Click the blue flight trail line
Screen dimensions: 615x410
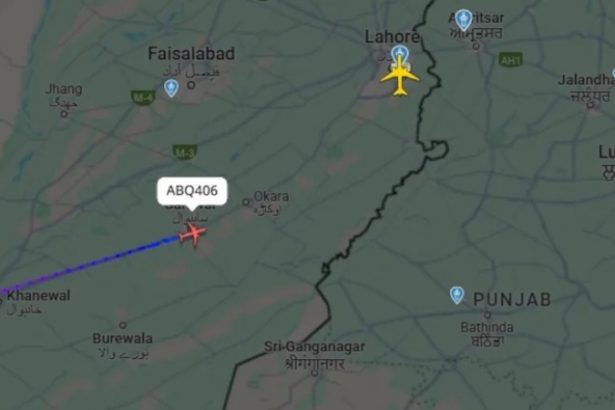90,264
